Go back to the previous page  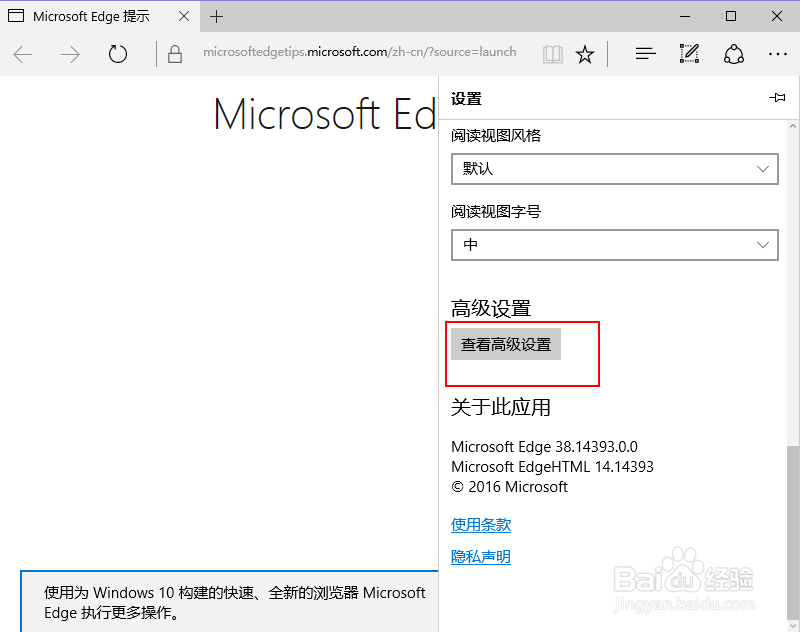point(23,54)
